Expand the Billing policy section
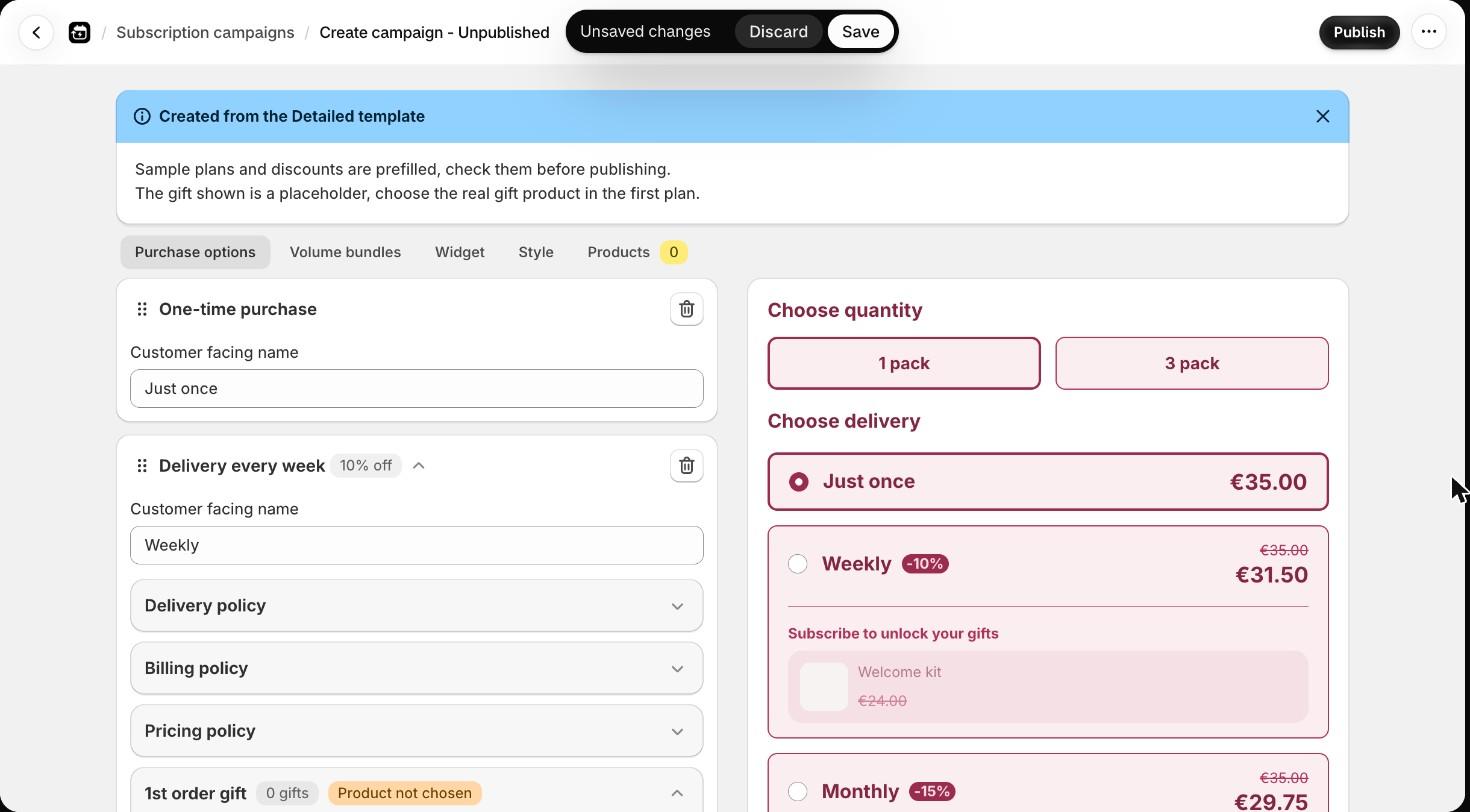Viewport: 1470px width, 812px height. (x=417, y=669)
